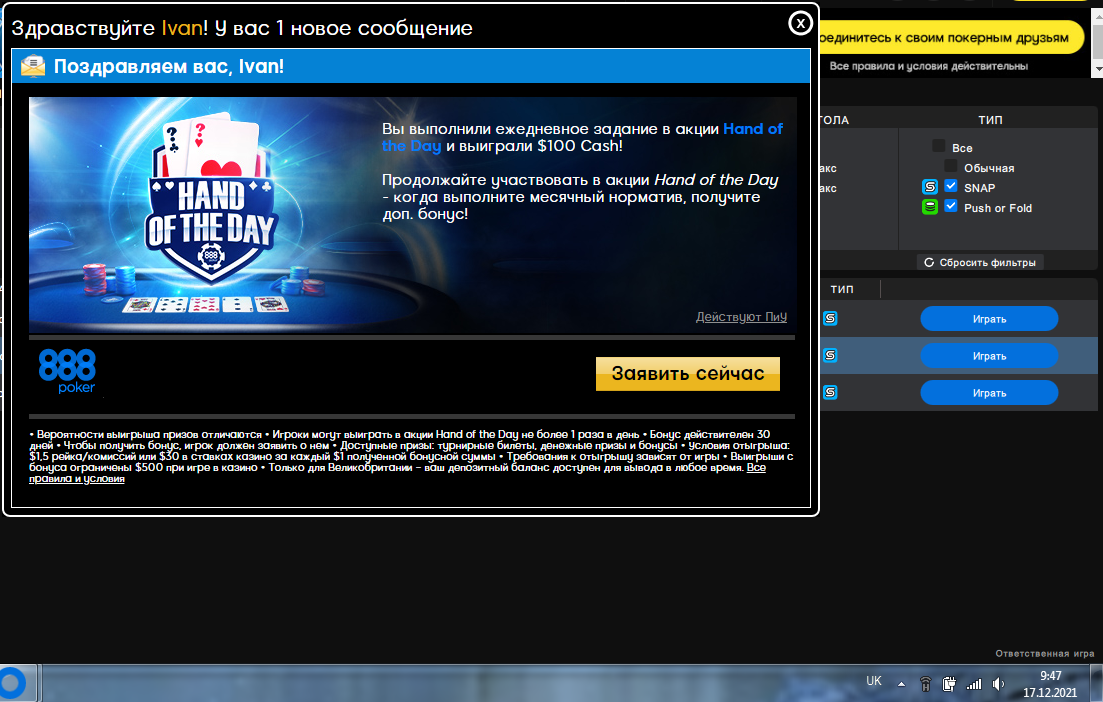1103x702 pixels.
Task: Open the 'Ответственная игра' footer link
Action: (x=1045, y=653)
